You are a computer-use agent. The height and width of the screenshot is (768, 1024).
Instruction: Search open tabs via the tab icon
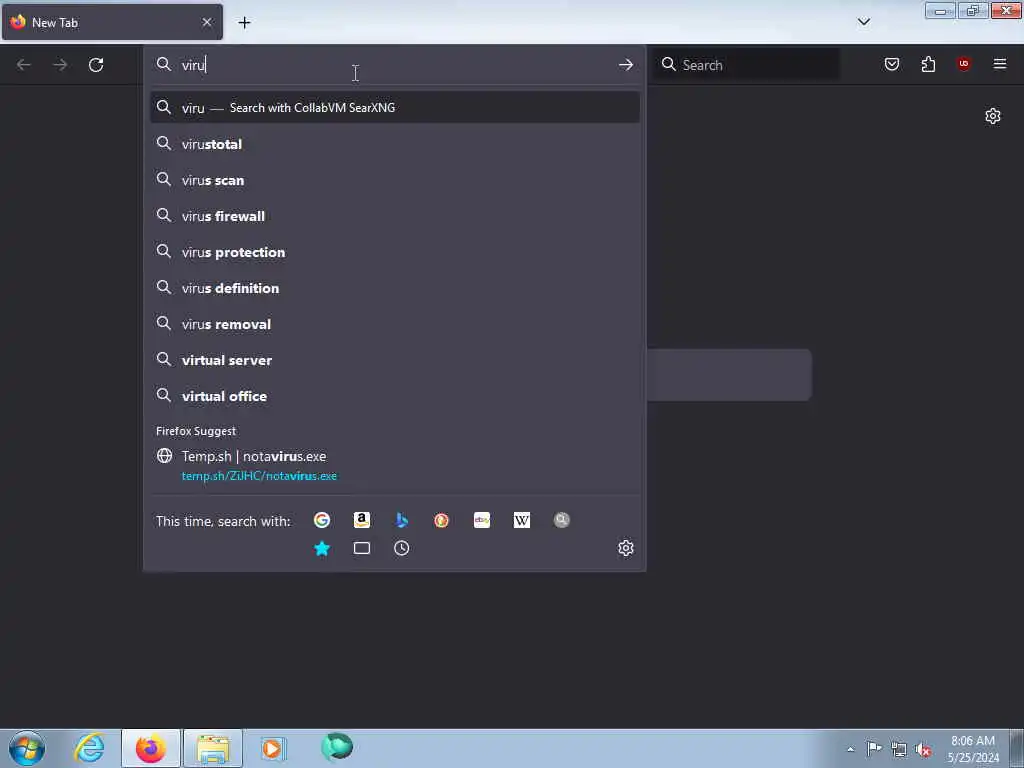362,548
